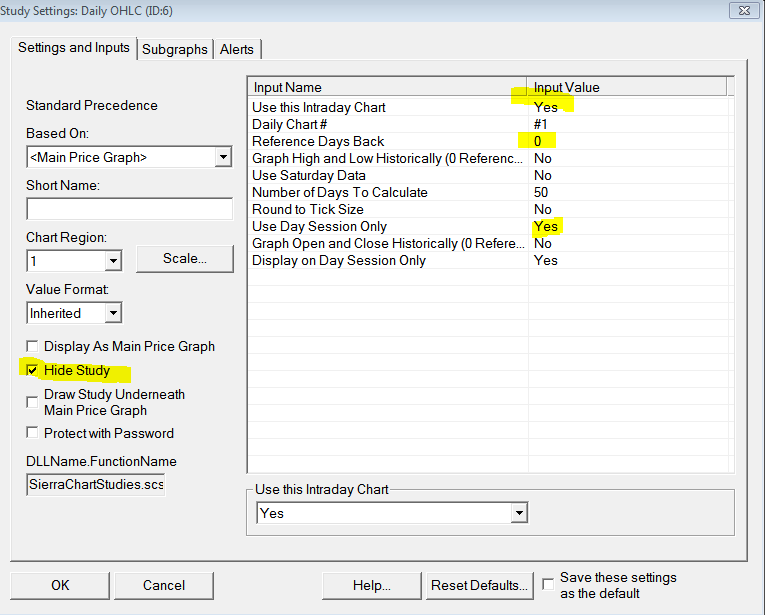Image resolution: width=765 pixels, height=615 pixels.
Task: Select the Round to Tick Size row
Action: point(490,210)
